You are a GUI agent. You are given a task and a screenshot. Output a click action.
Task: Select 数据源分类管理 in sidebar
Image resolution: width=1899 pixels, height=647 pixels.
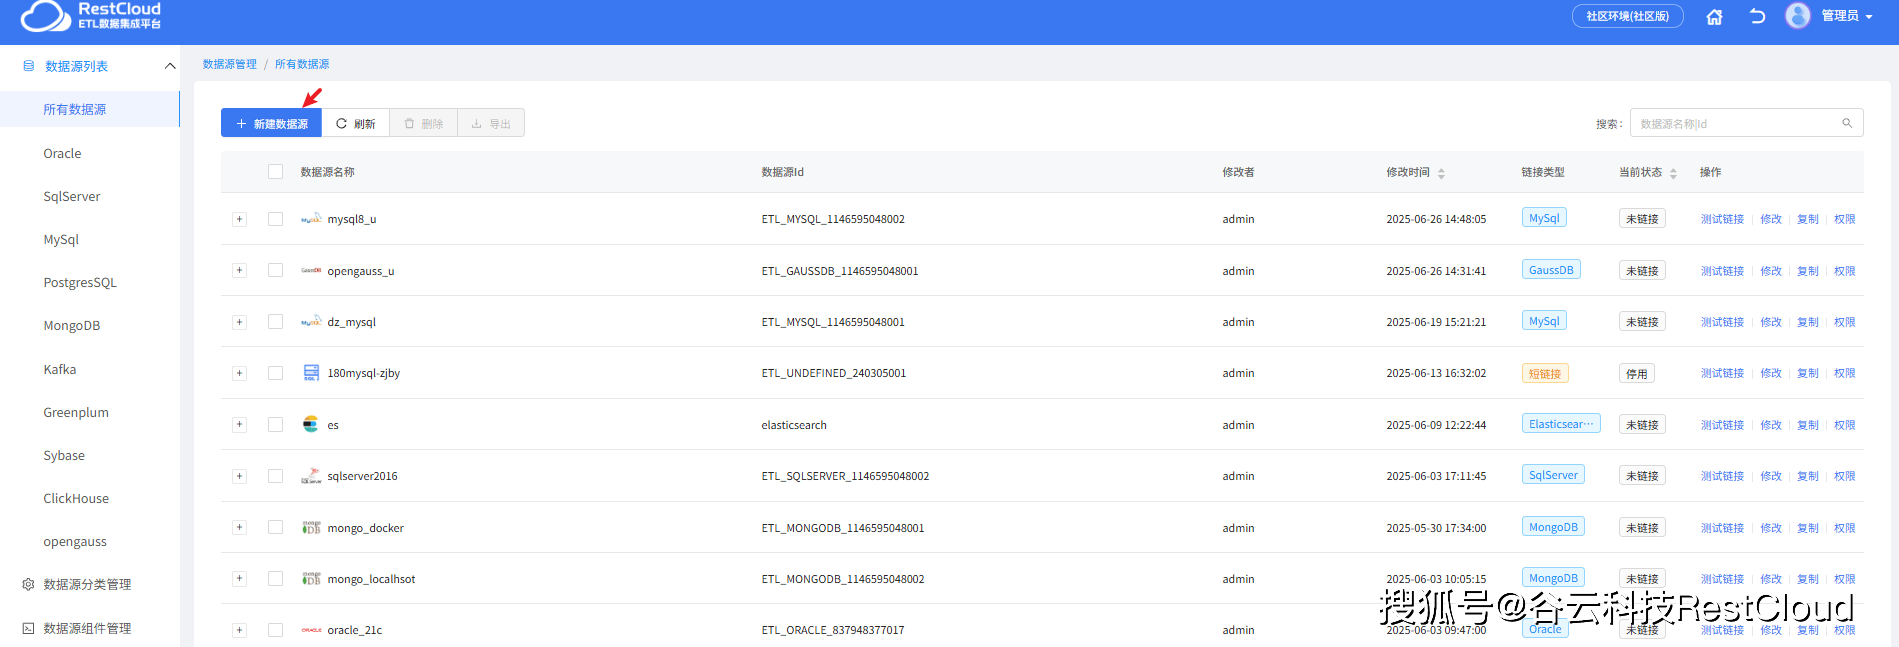(x=87, y=584)
